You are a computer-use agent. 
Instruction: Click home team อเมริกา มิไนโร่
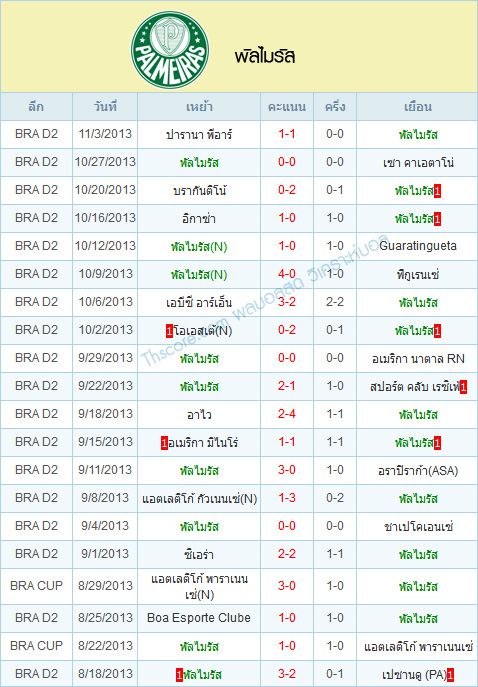coord(203,443)
